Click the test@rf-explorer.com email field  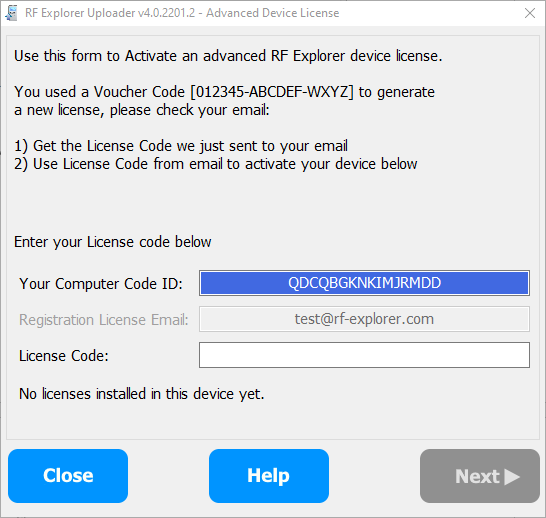364,319
